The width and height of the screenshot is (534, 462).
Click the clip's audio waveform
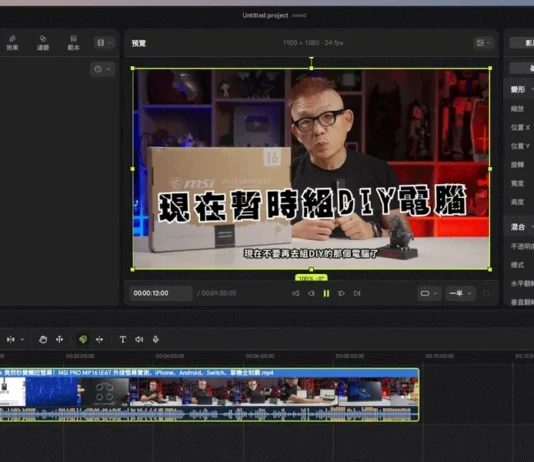209,414
